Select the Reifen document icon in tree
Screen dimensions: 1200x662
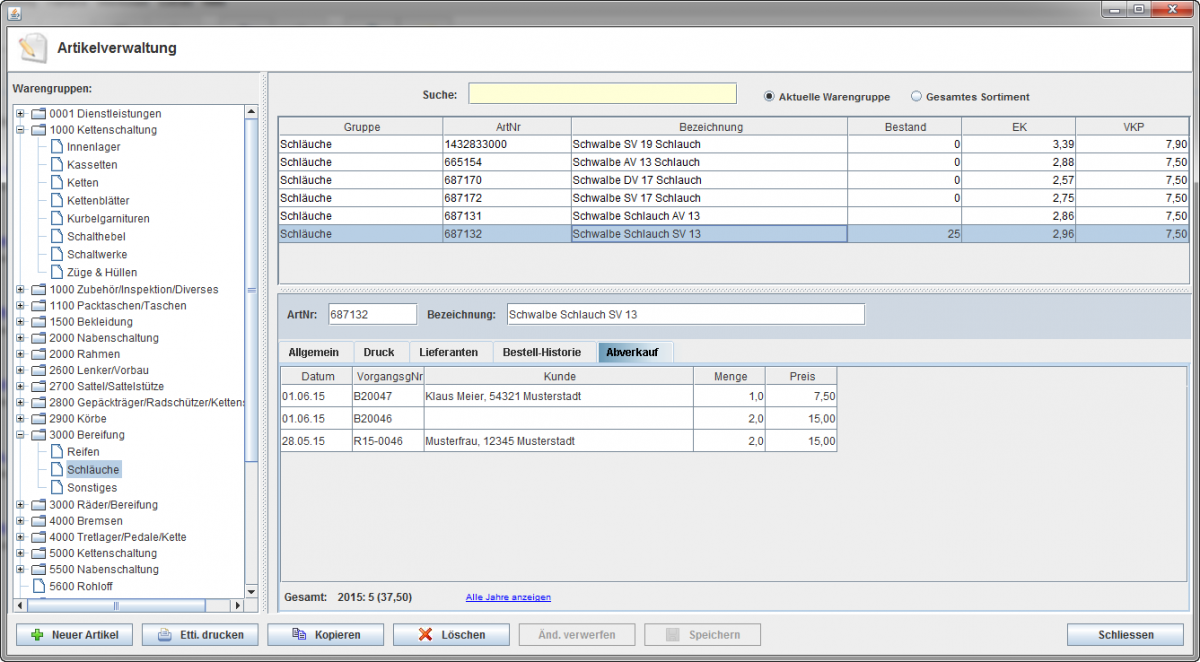(x=57, y=452)
